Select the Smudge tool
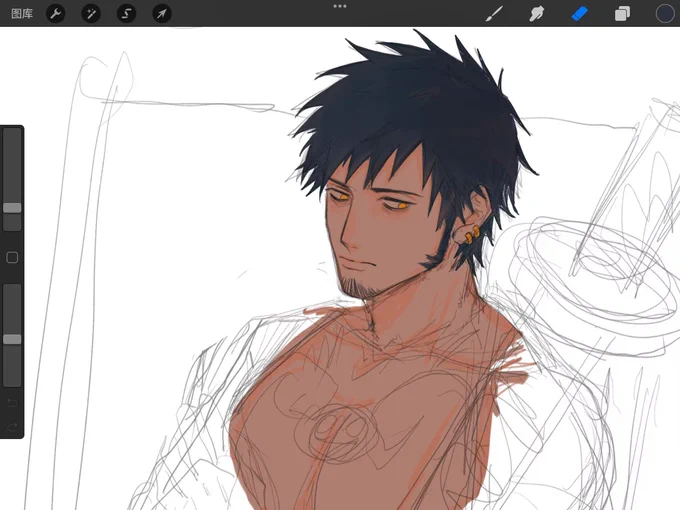The height and width of the screenshot is (510, 680). pyautogui.click(x=536, y=13)
